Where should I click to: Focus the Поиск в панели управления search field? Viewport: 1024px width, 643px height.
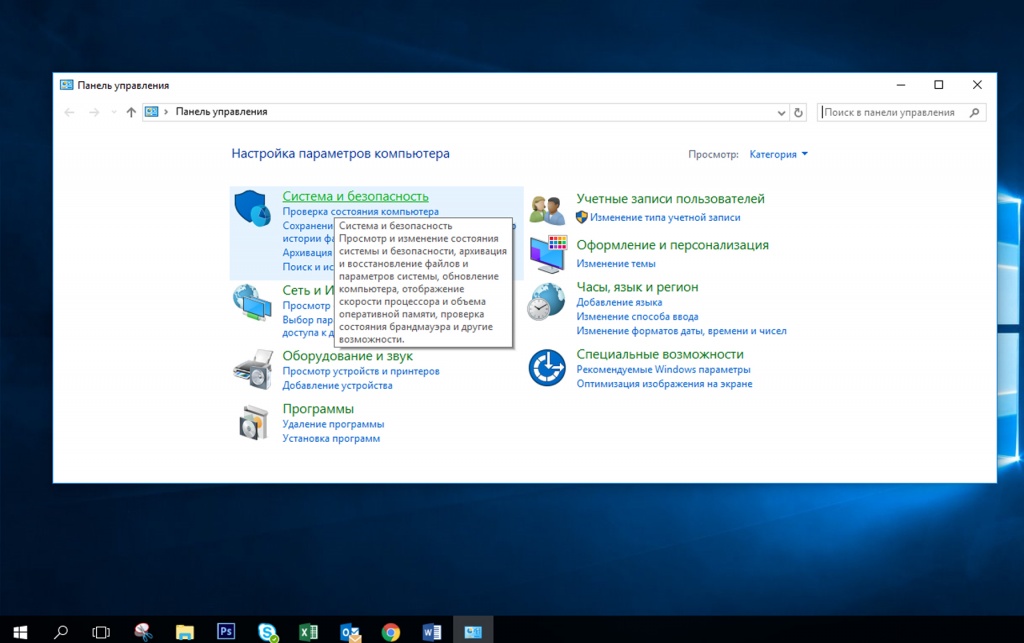pyautogui.click(x=901, y=112)
